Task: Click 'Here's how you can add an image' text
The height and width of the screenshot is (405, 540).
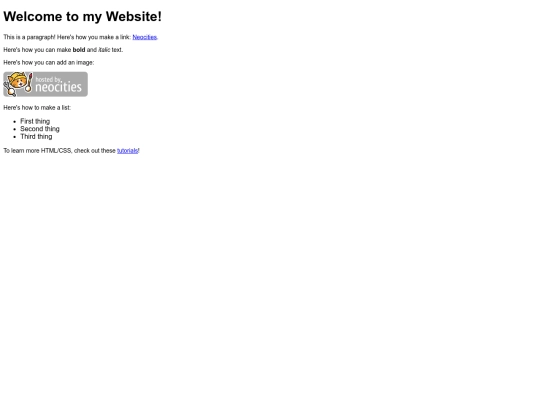Action: 49,63
